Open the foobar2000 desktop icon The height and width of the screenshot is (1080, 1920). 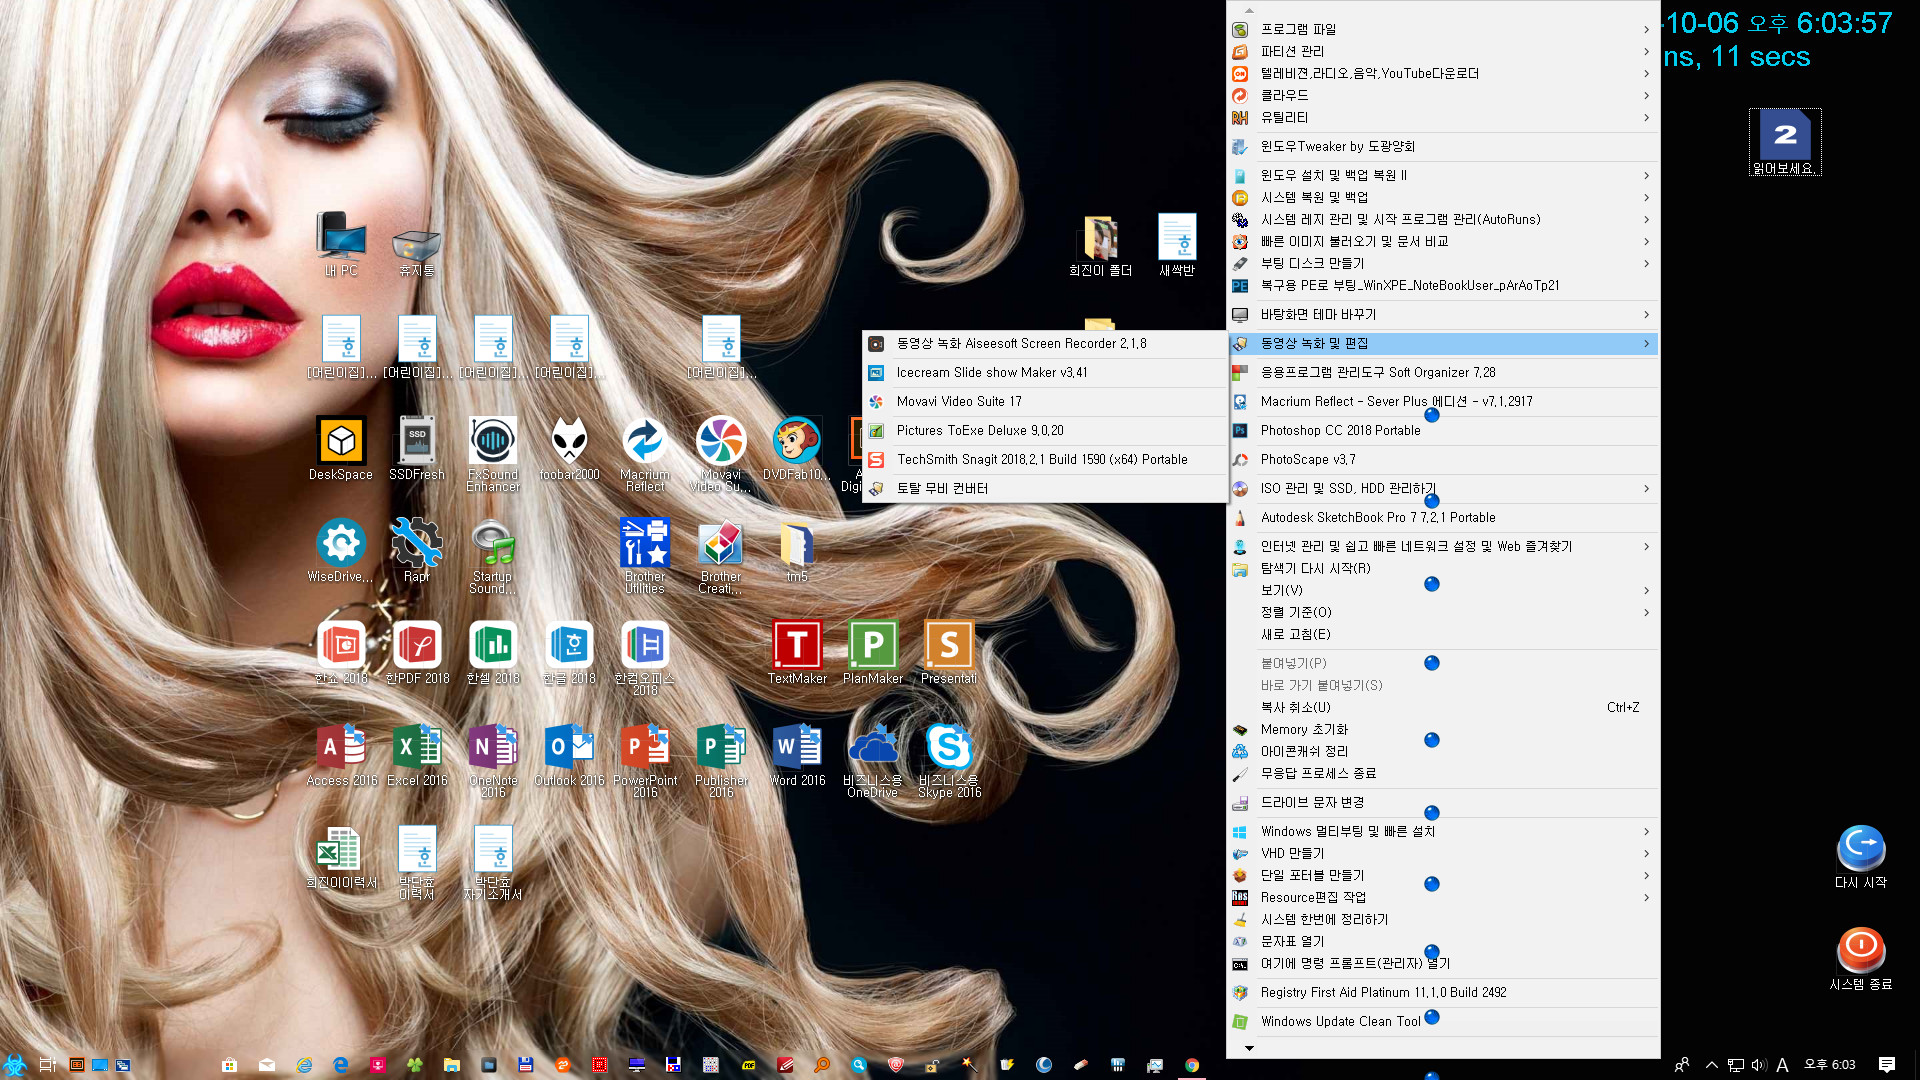pos(569,448)
